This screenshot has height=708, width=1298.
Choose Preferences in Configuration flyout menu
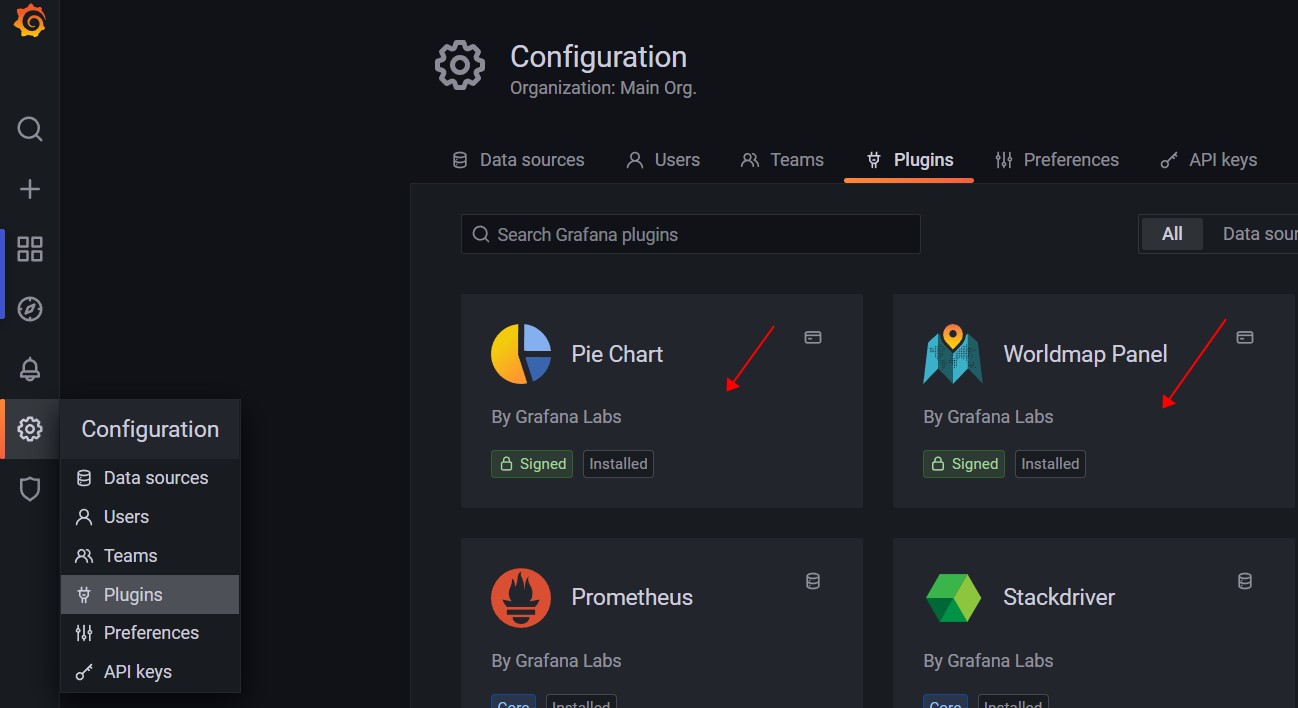[150, 633]
